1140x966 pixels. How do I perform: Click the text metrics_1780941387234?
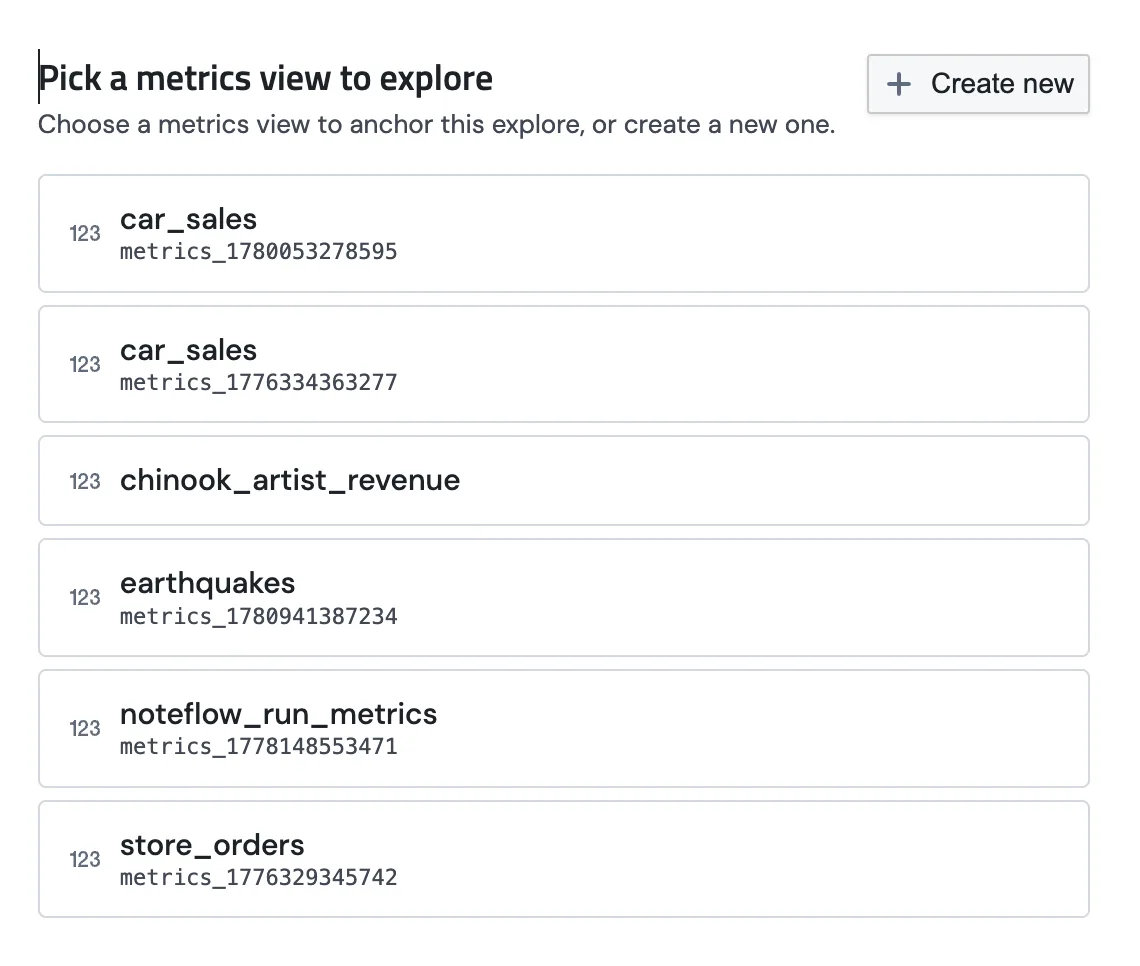pos(259,616)
